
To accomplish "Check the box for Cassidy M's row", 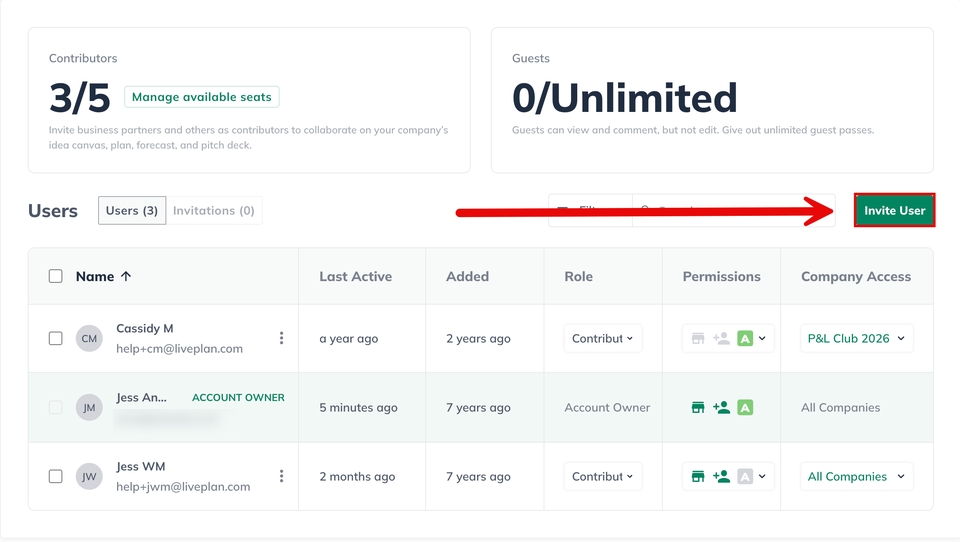I will click(56, 338).
